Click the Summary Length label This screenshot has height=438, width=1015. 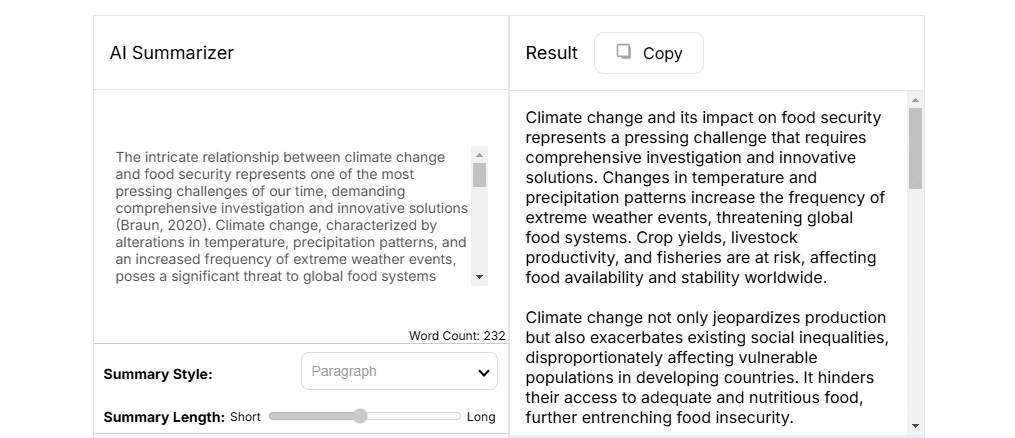164,417
